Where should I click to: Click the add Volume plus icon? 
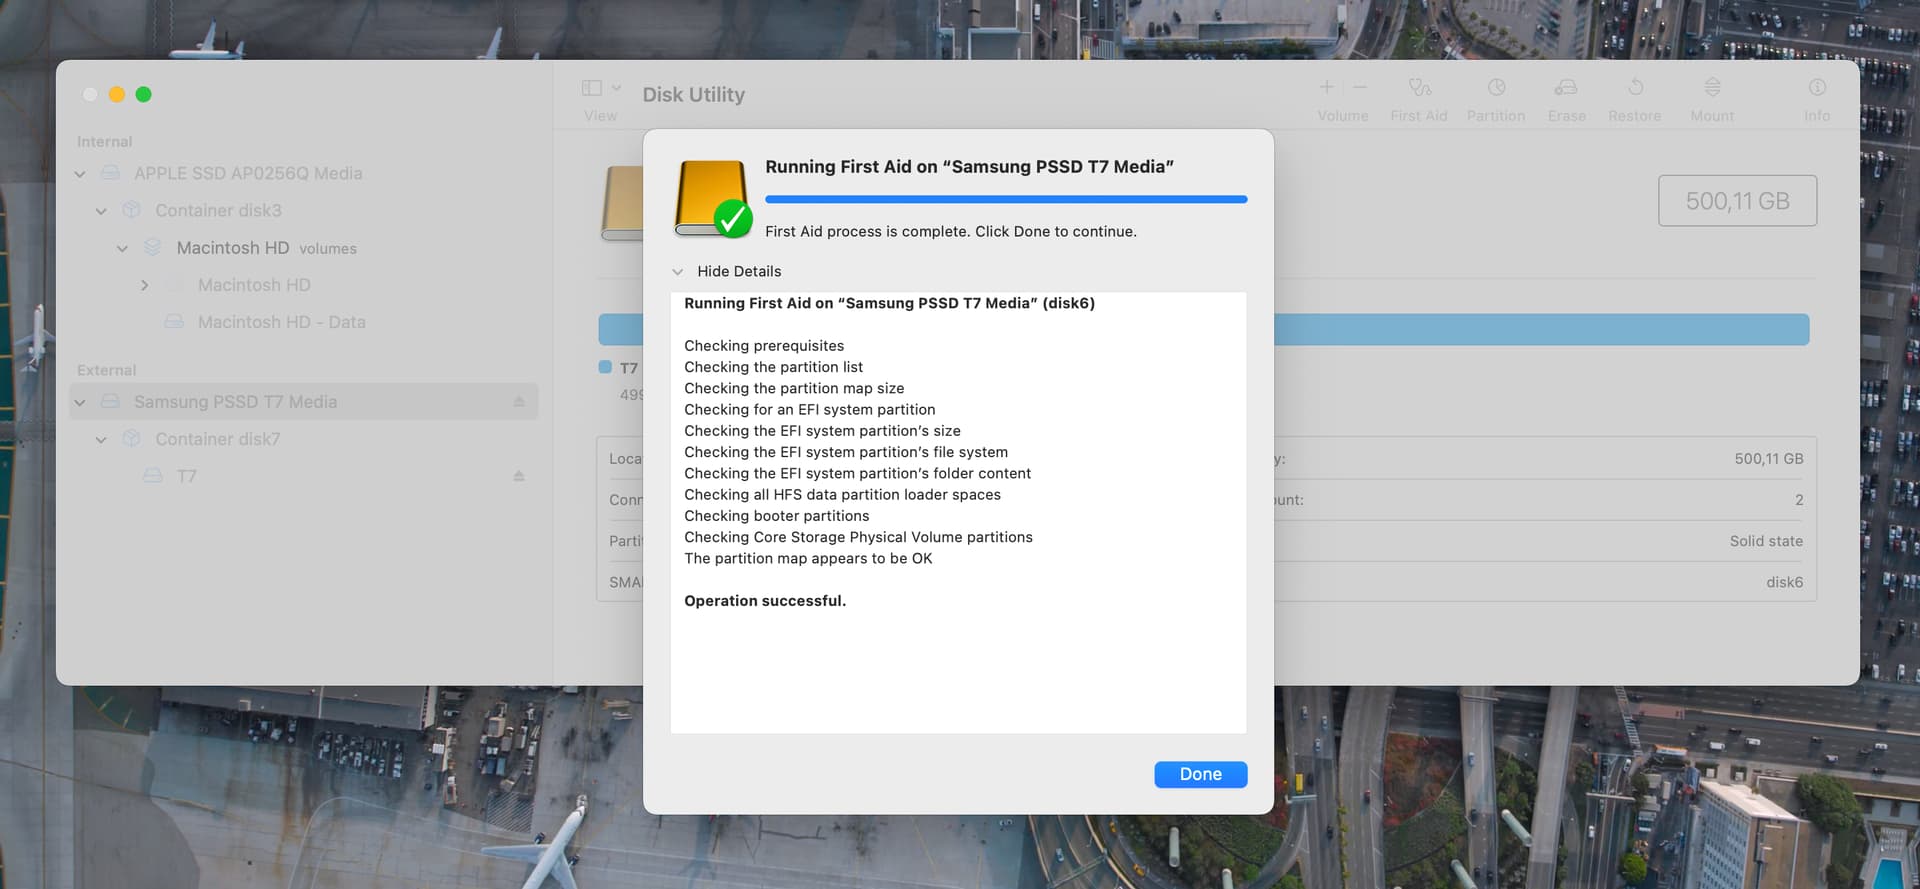(1327, 88)
